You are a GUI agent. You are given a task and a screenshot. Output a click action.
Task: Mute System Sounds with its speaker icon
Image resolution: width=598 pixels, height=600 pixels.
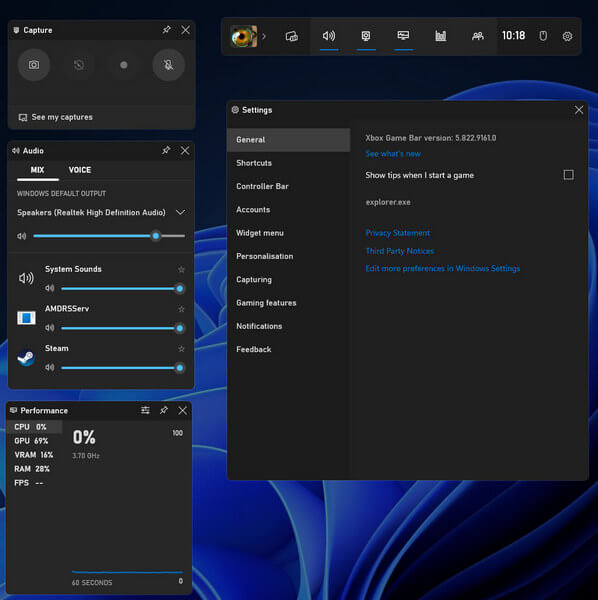pos(49,288)
